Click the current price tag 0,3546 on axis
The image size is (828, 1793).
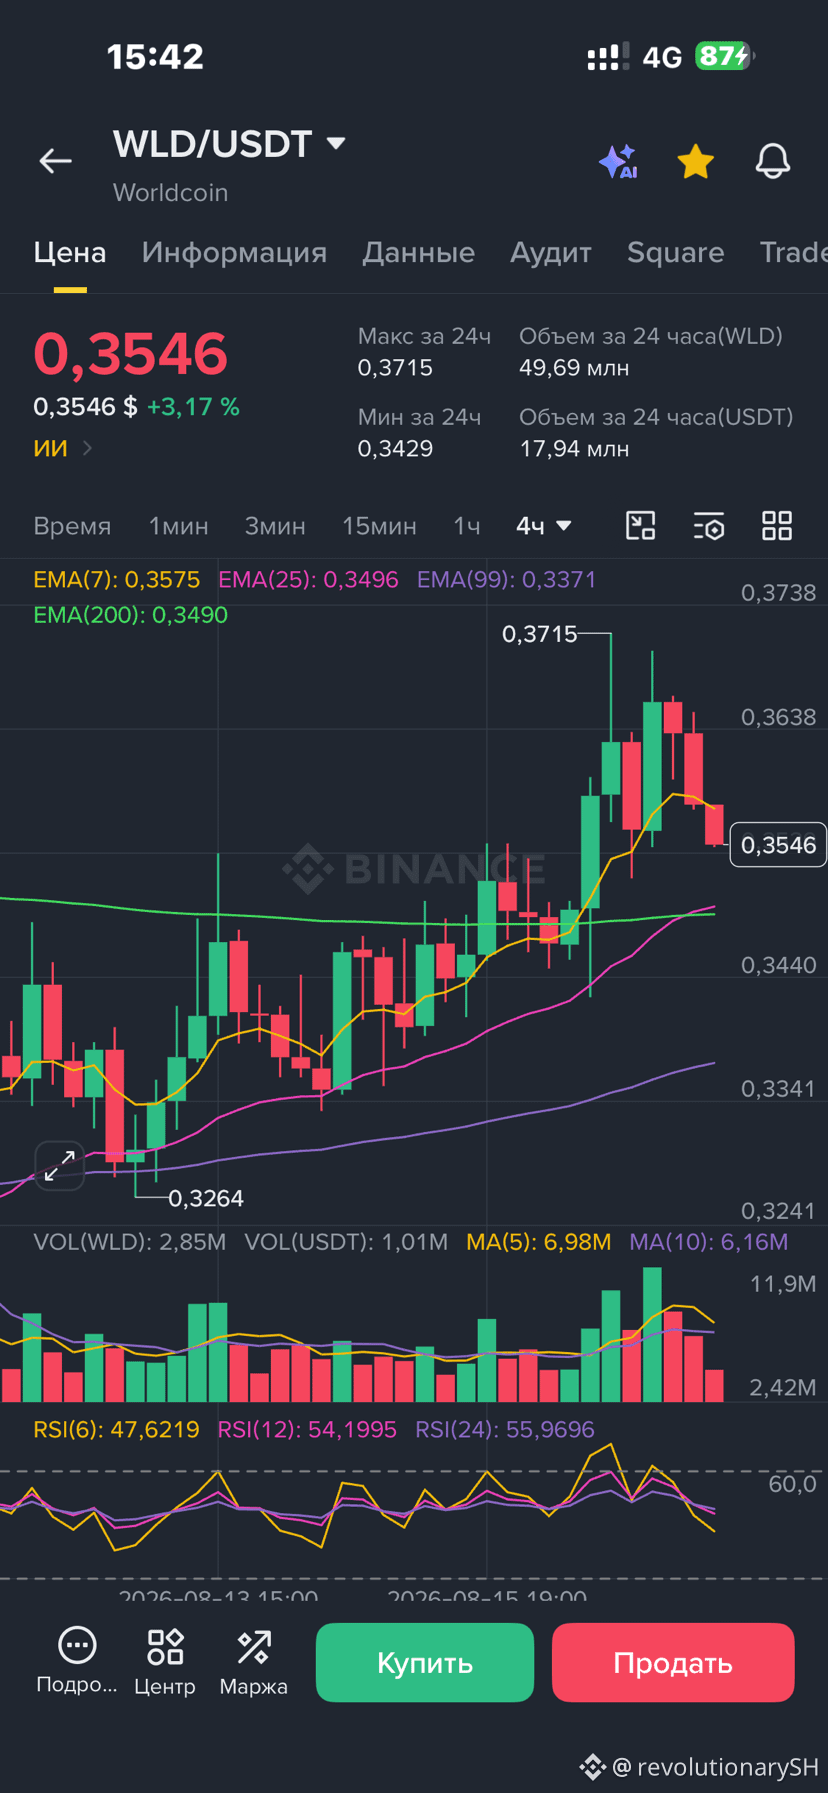click(x=778, y=845)
